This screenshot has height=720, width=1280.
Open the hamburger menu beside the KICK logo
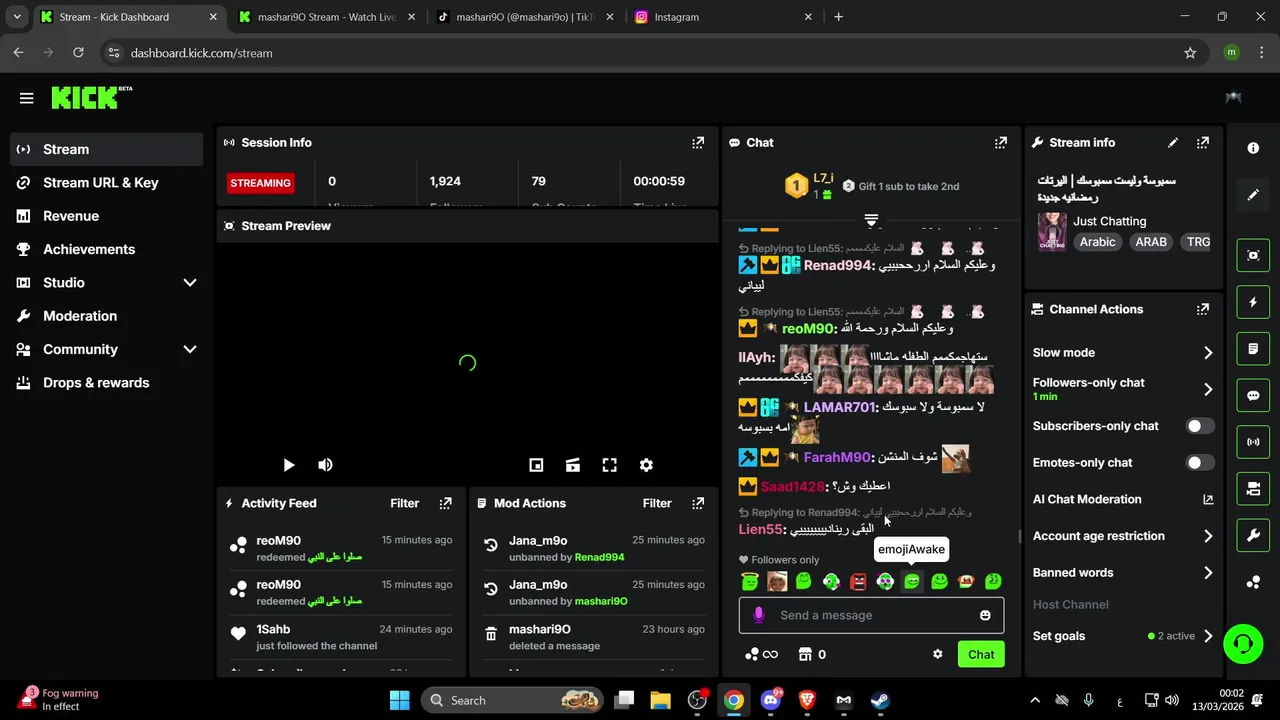(26, 98)
